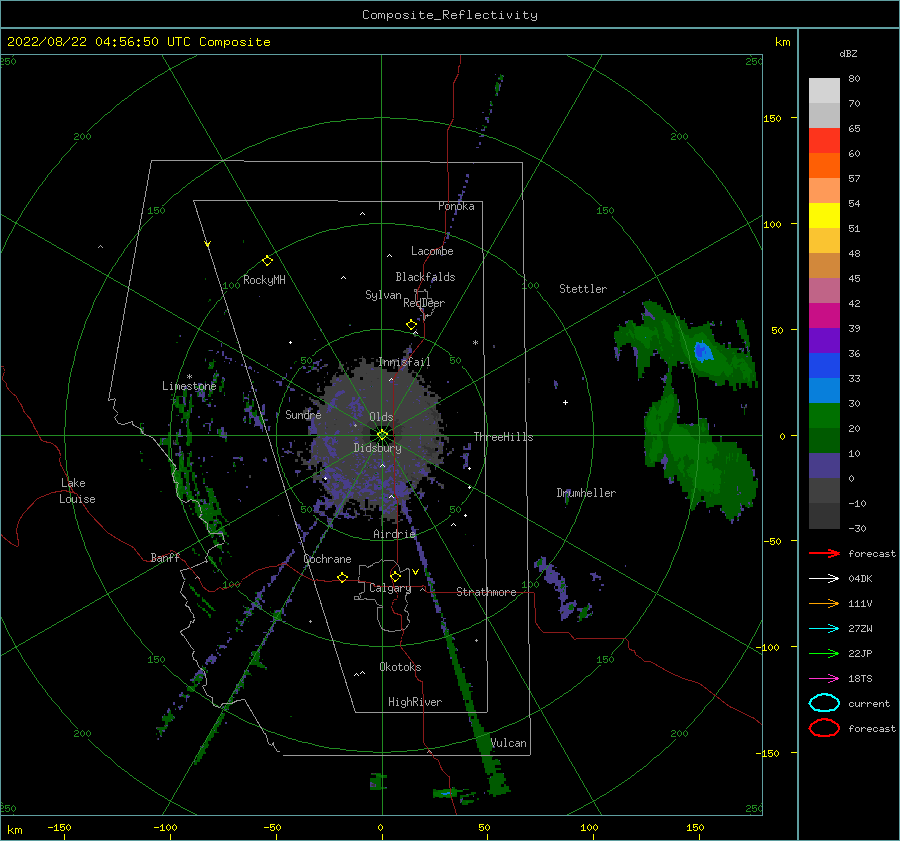Viewport: 900px width, 841px height.
Task: Click the red forecast arrow in legend
Action: click(x=824, y=553)
